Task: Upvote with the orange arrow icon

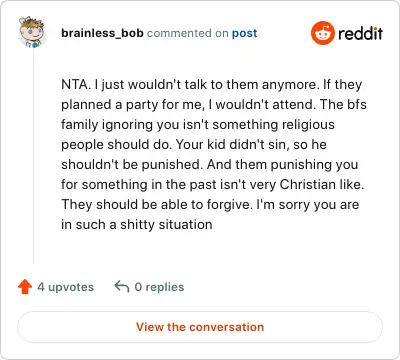Action: point(25,287)
